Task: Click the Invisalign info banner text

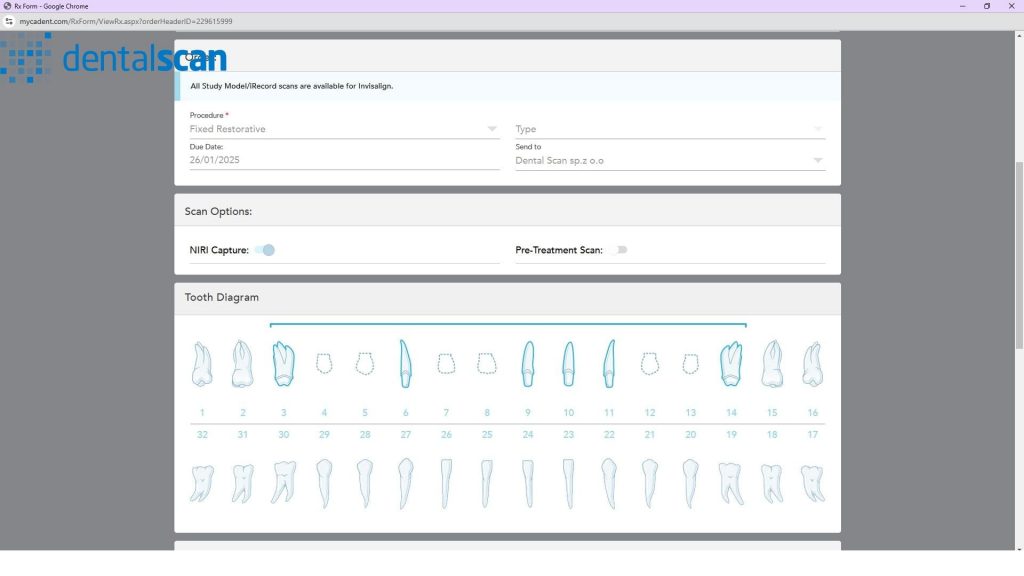Action: 291,86
